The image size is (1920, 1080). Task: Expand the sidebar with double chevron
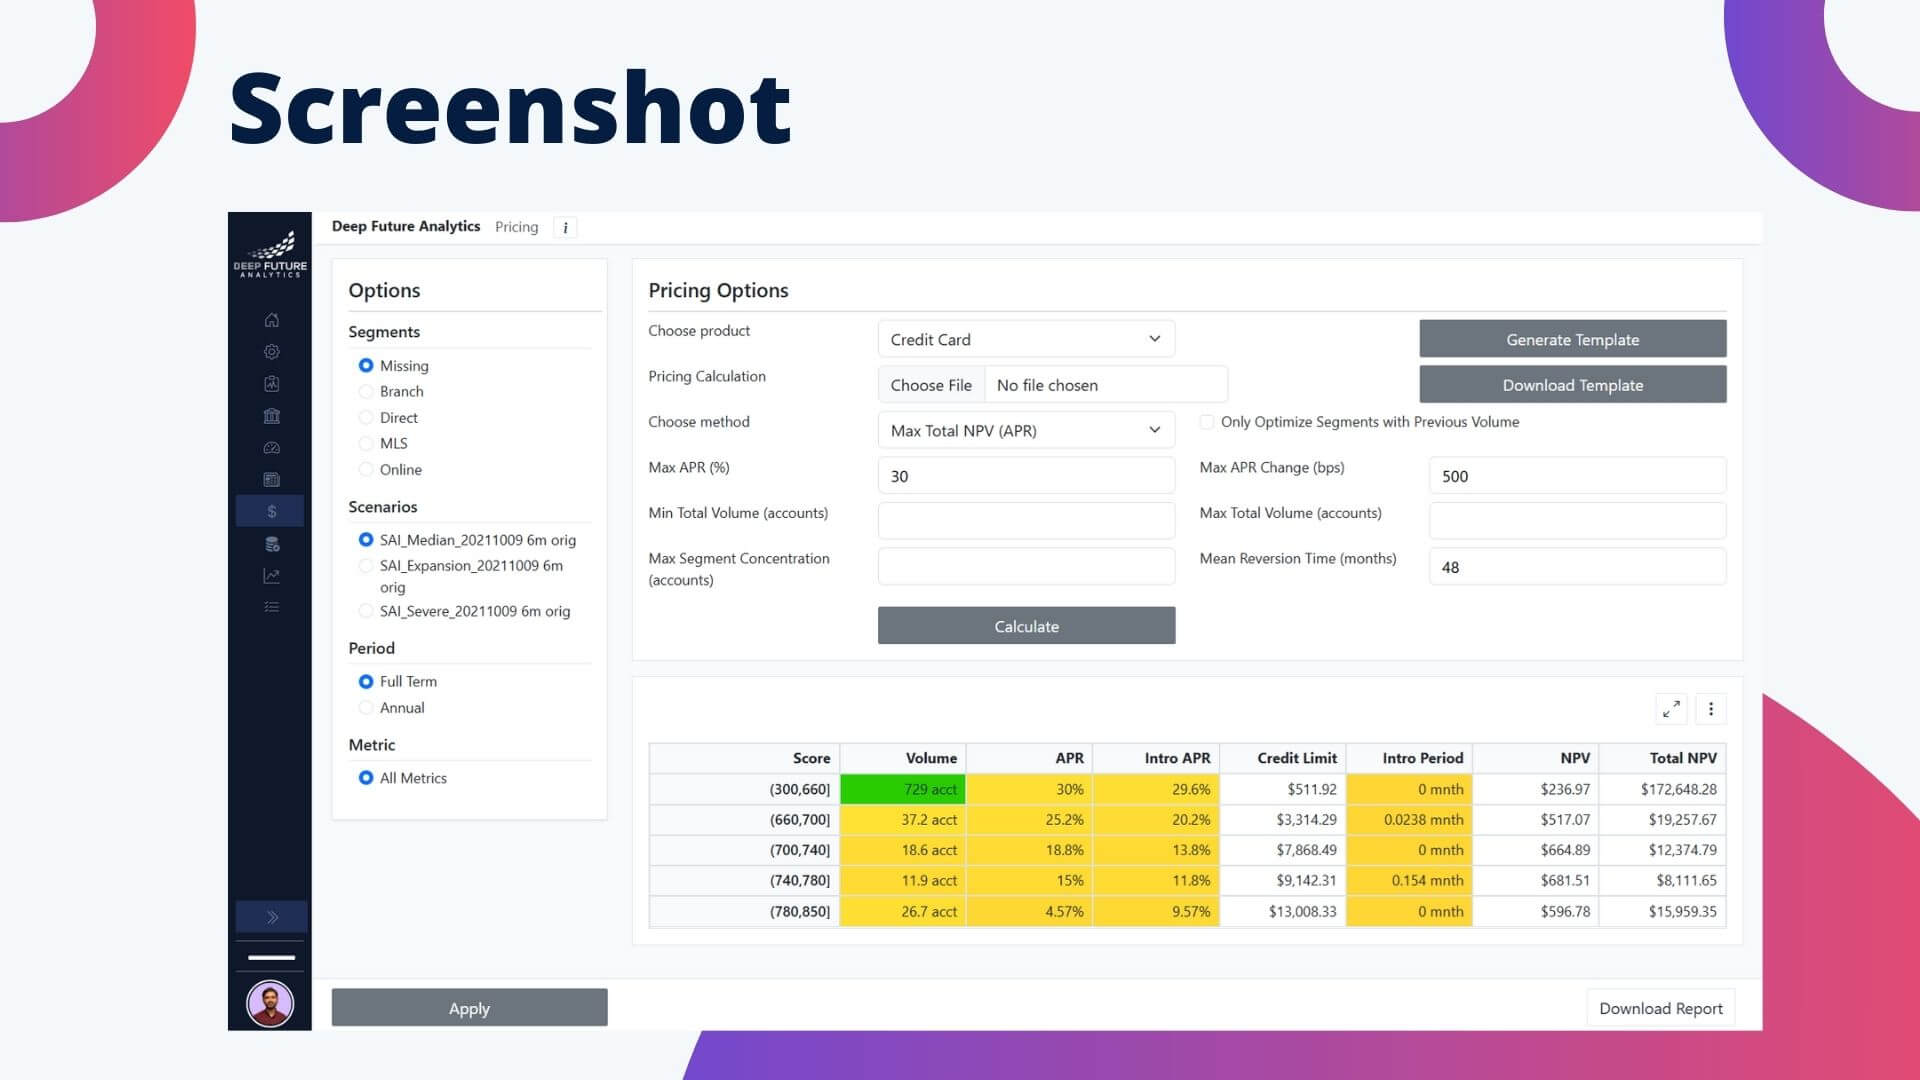coord(271,917)
